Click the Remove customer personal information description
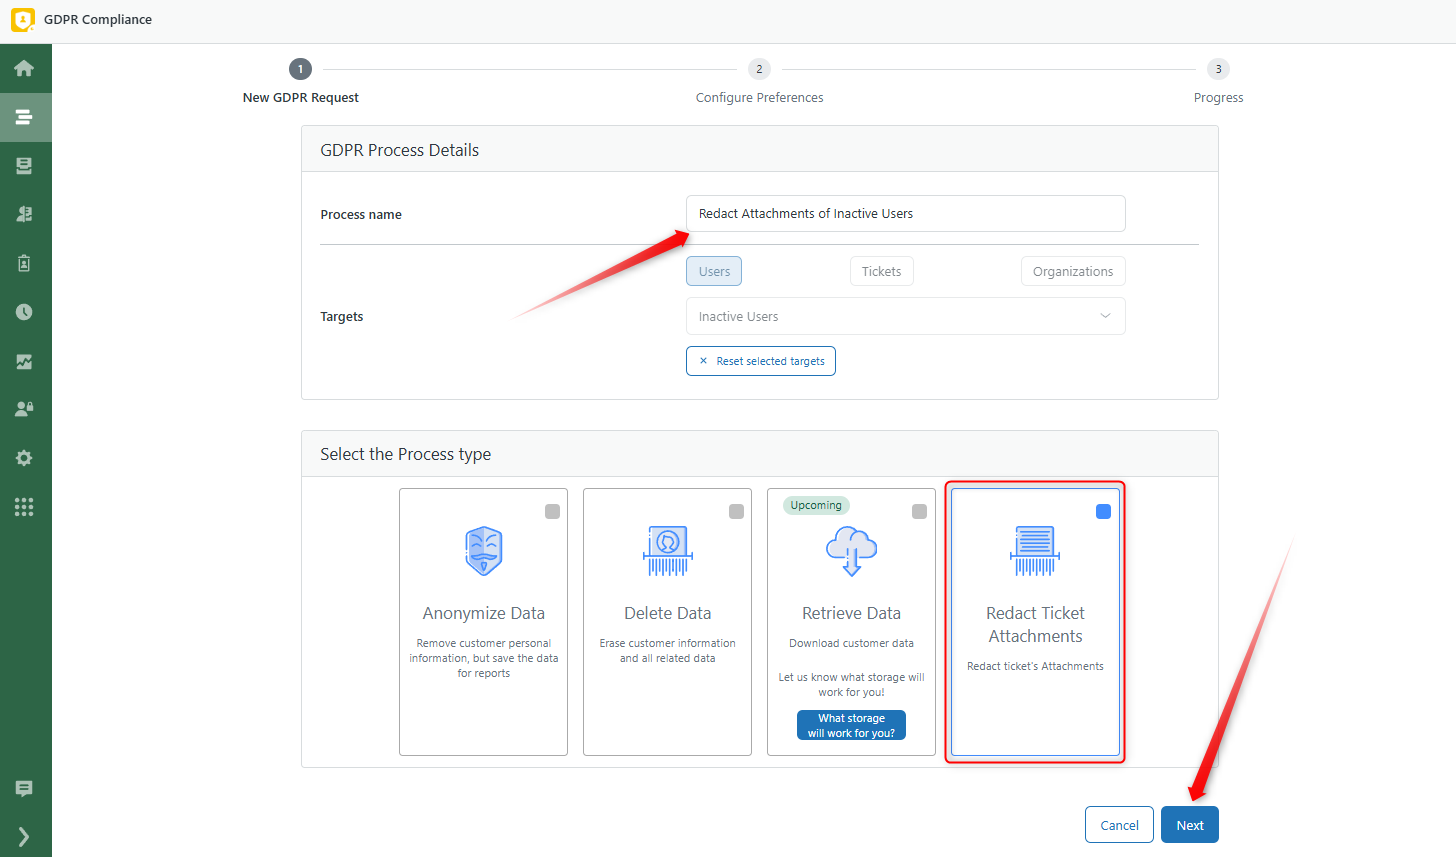 tap(484, 658)
